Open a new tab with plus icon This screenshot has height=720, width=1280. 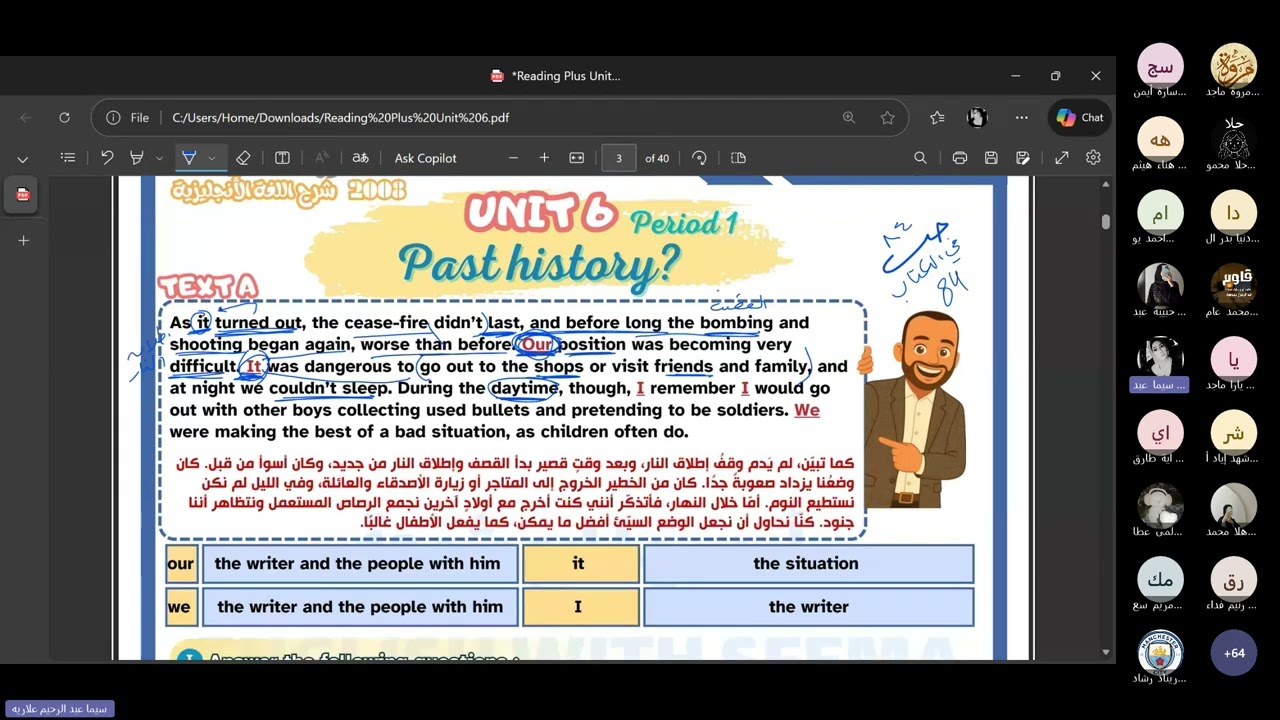point(23,240)
